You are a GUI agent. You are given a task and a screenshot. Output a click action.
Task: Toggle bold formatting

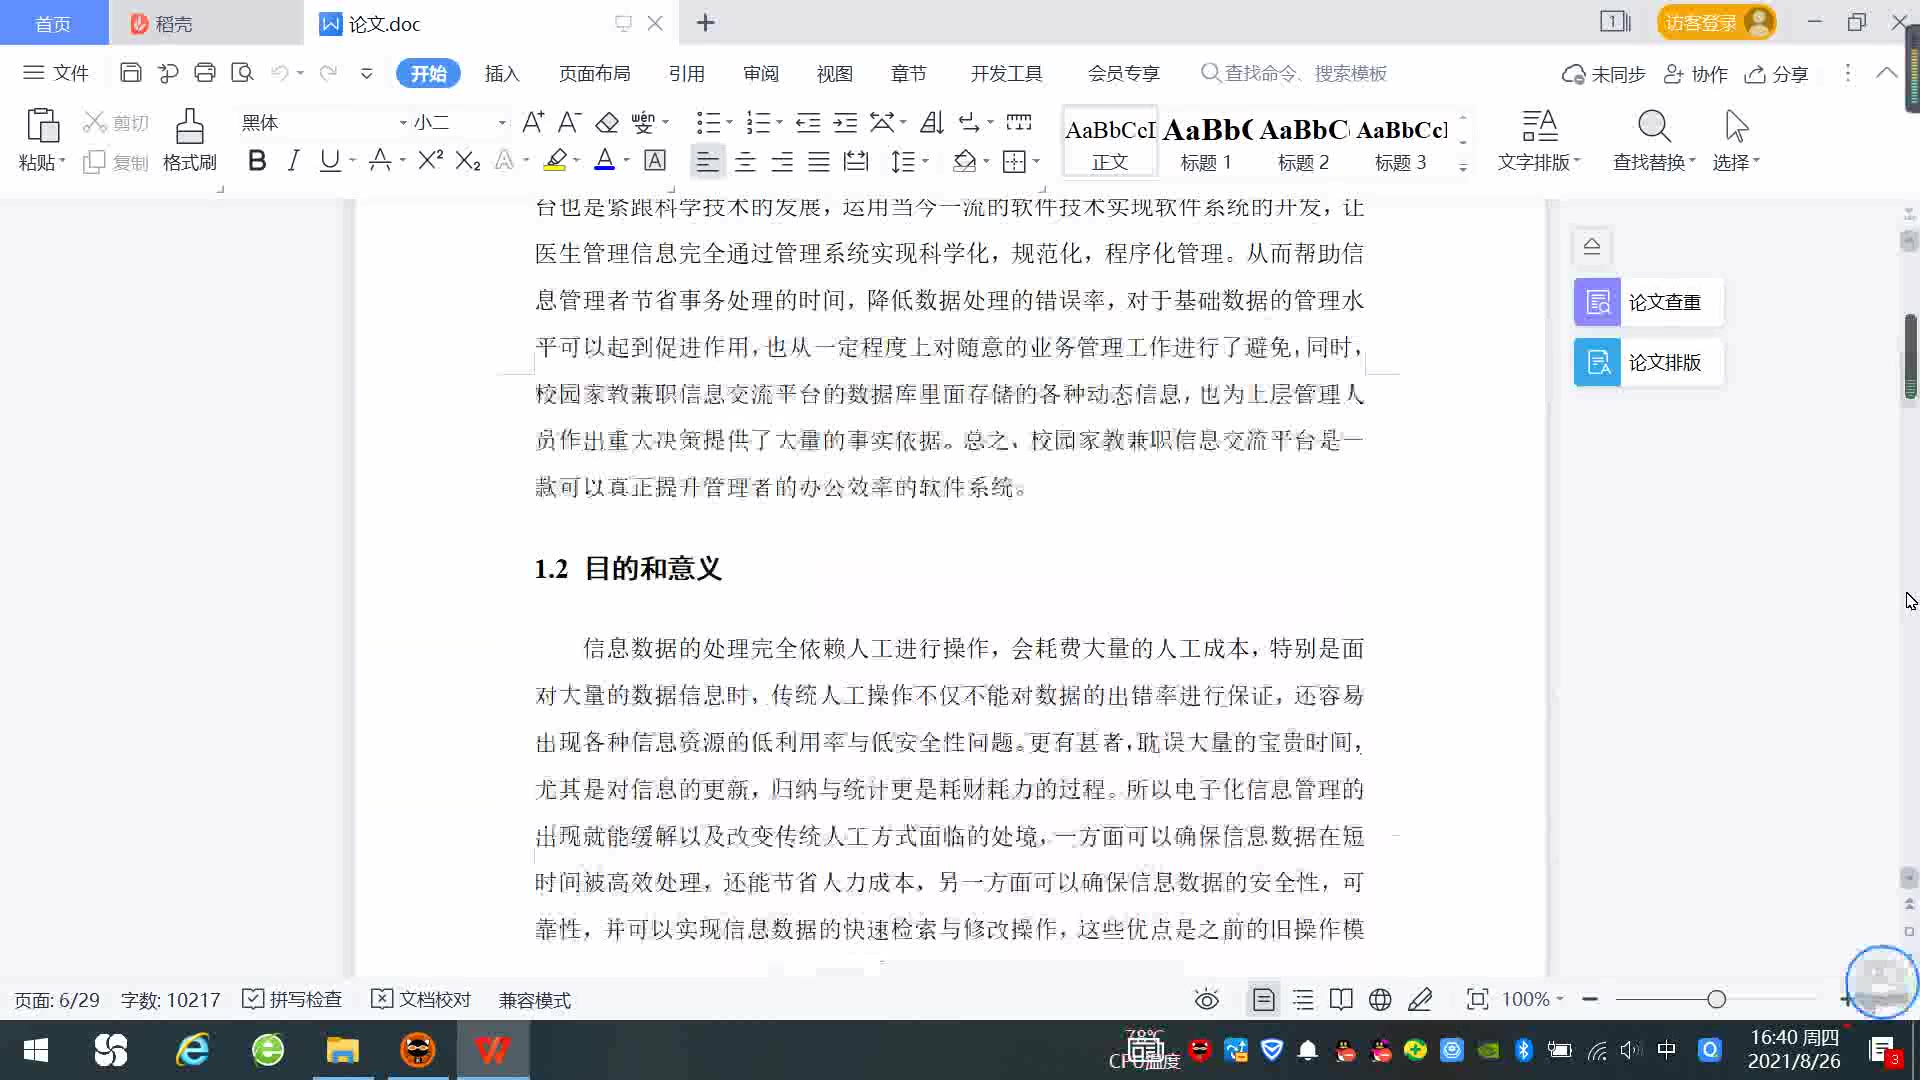point(257,161)
